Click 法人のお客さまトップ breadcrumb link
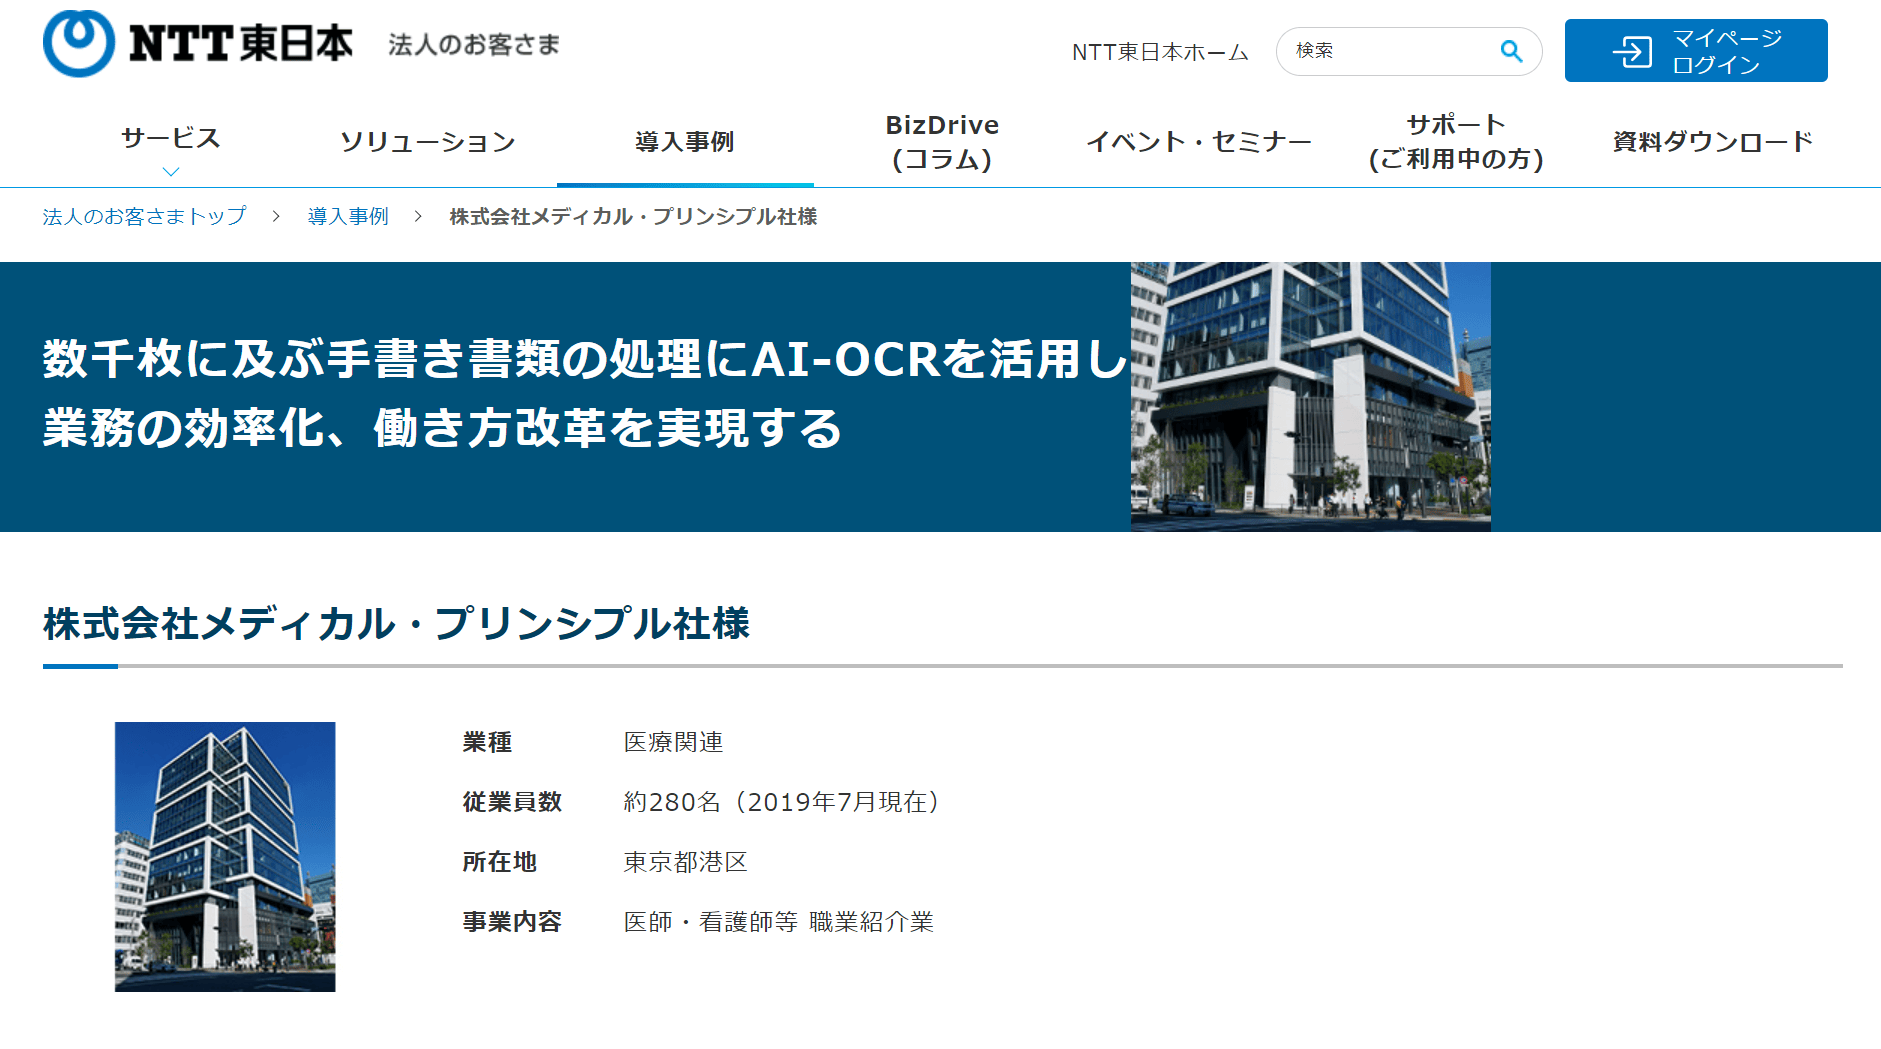Viewport: 1881px width, 1049px height. coord(144,216)
